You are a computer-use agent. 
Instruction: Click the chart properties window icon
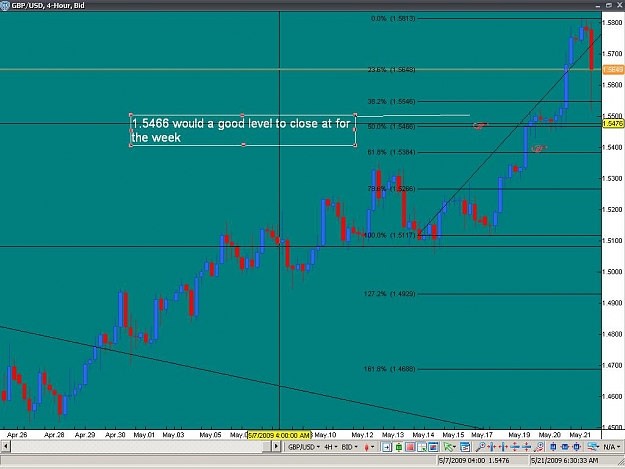[x=465, y=447]
